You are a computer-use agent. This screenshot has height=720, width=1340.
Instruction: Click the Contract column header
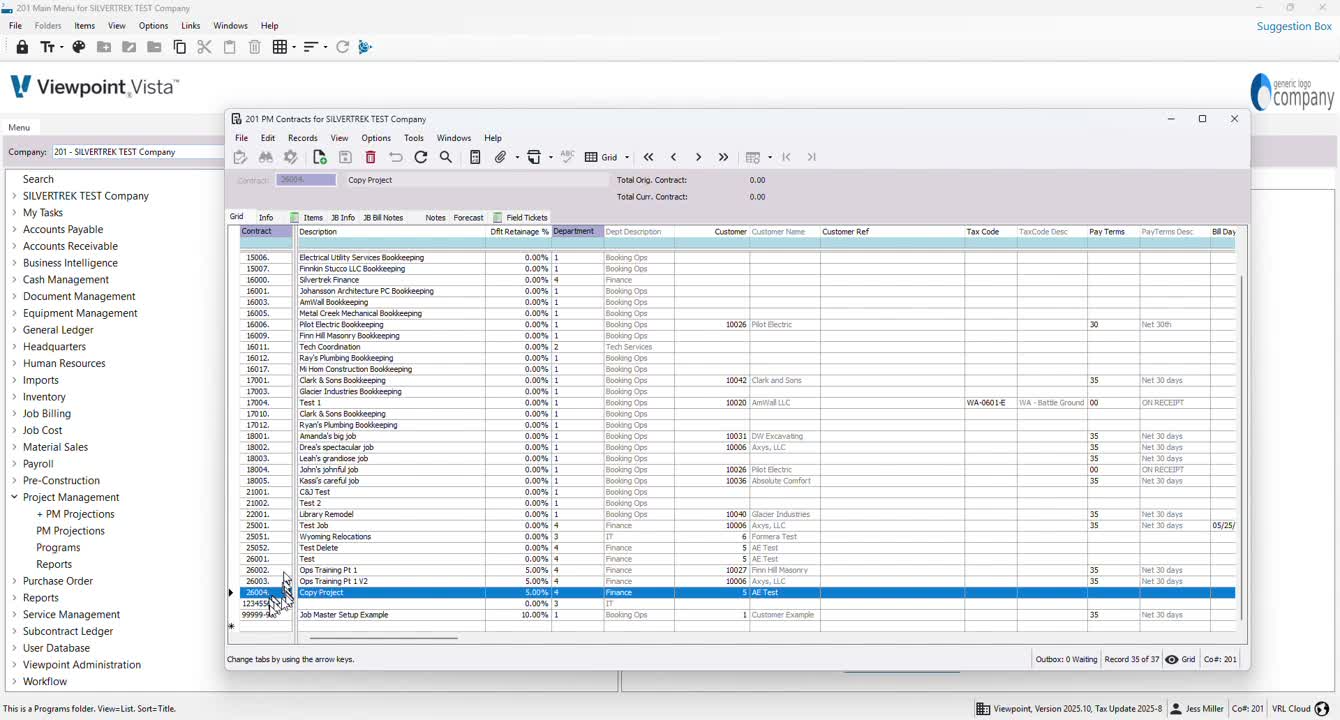pos(266,232)
